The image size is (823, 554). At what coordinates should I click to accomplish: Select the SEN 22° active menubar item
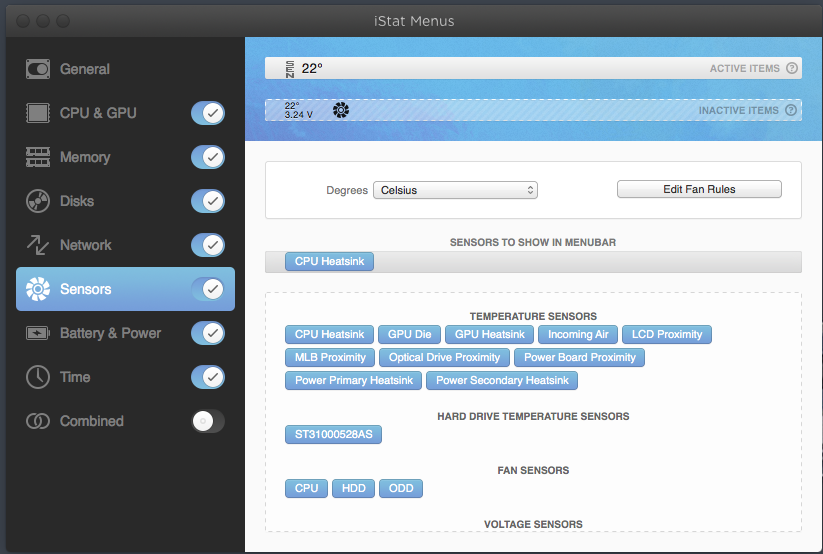[304, 69]
